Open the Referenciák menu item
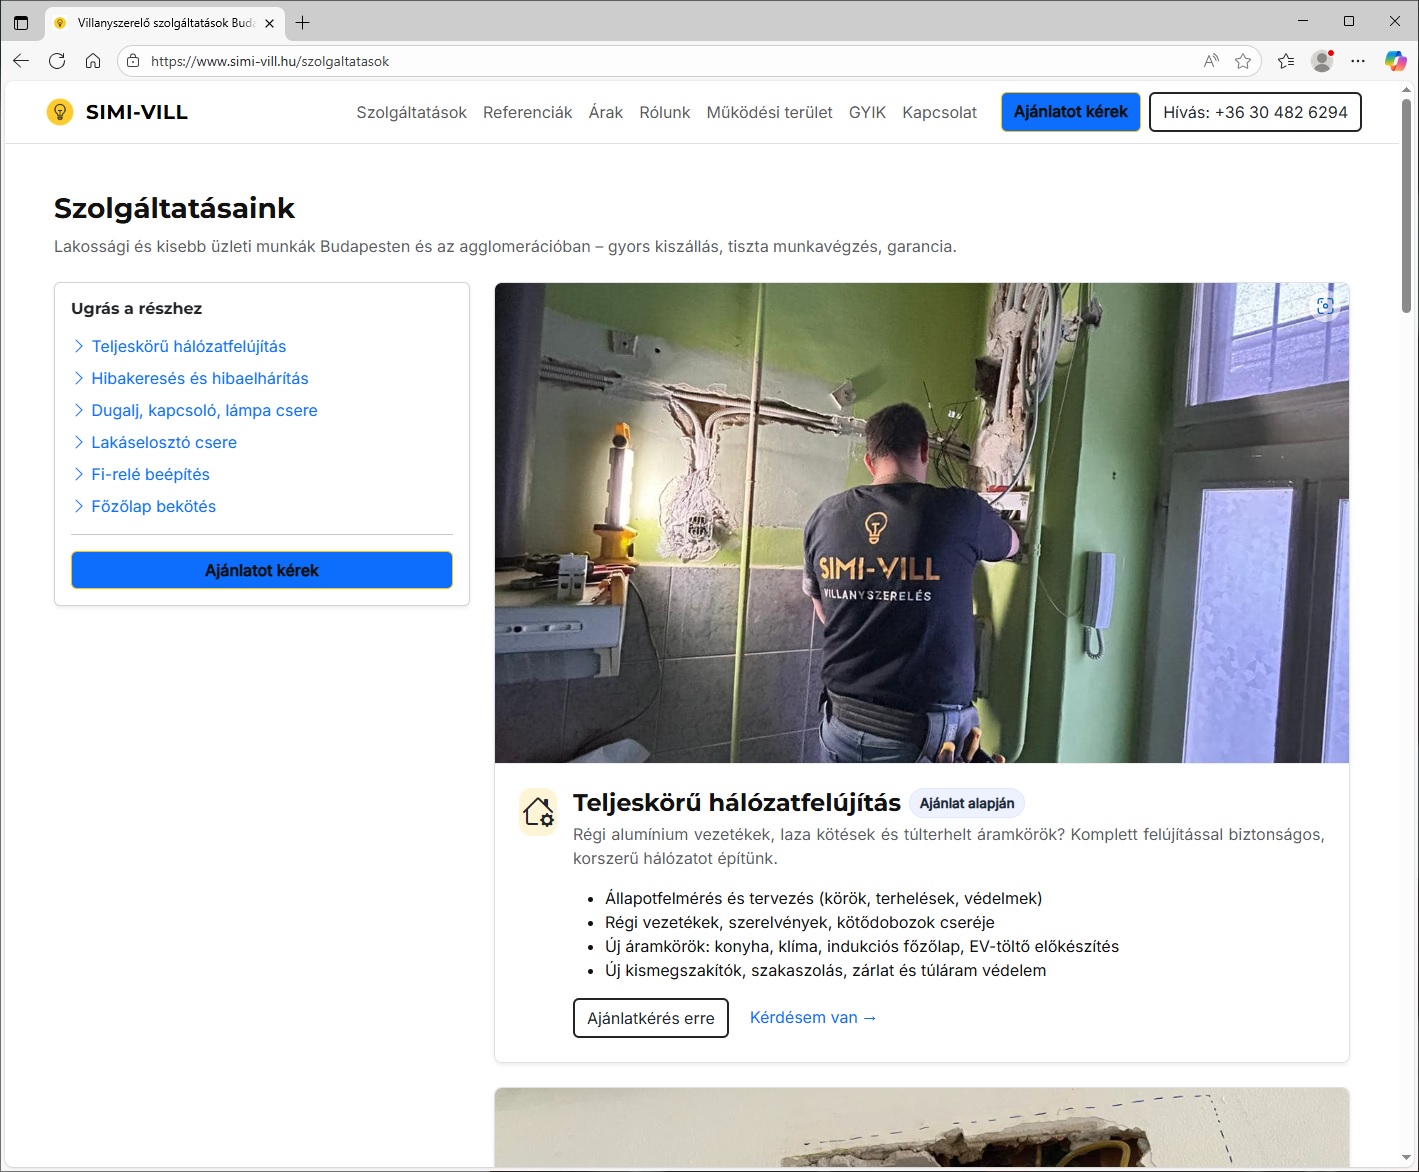Screen dimensions: 1419x1172 click(527, 112)
